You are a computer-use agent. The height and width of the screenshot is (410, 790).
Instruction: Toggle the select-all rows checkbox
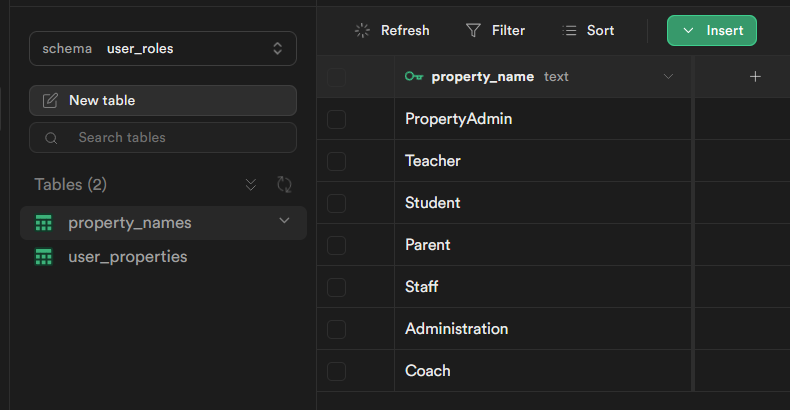(336, 77)
